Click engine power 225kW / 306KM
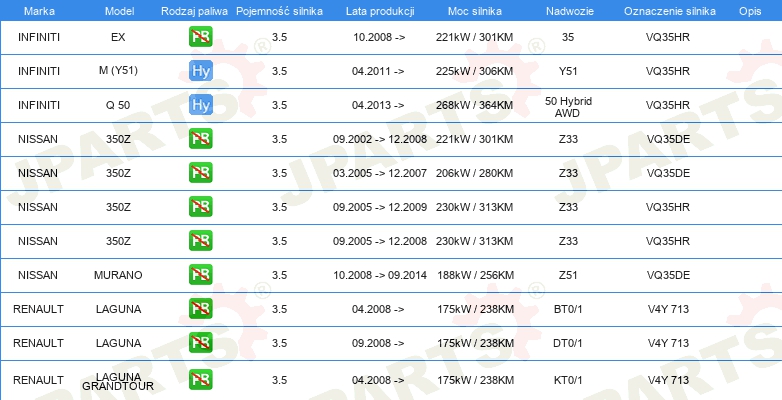782x400 pixels. click(474, 71)
